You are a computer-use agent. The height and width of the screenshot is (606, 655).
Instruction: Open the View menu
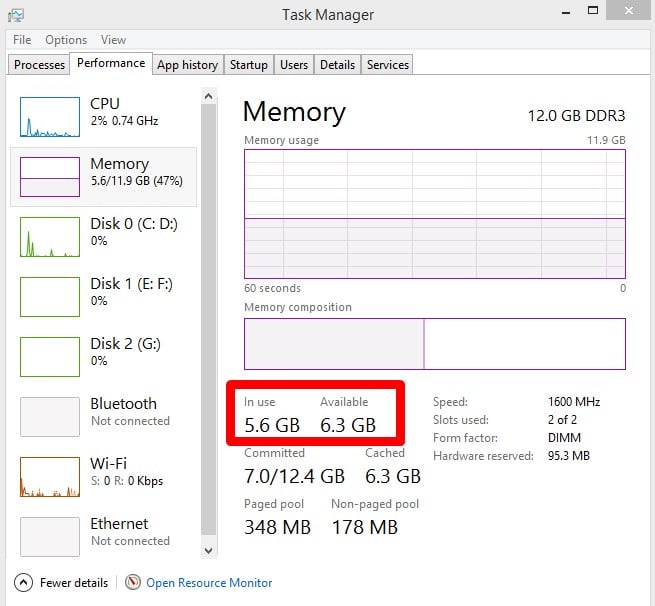click(x=113, y=40)
